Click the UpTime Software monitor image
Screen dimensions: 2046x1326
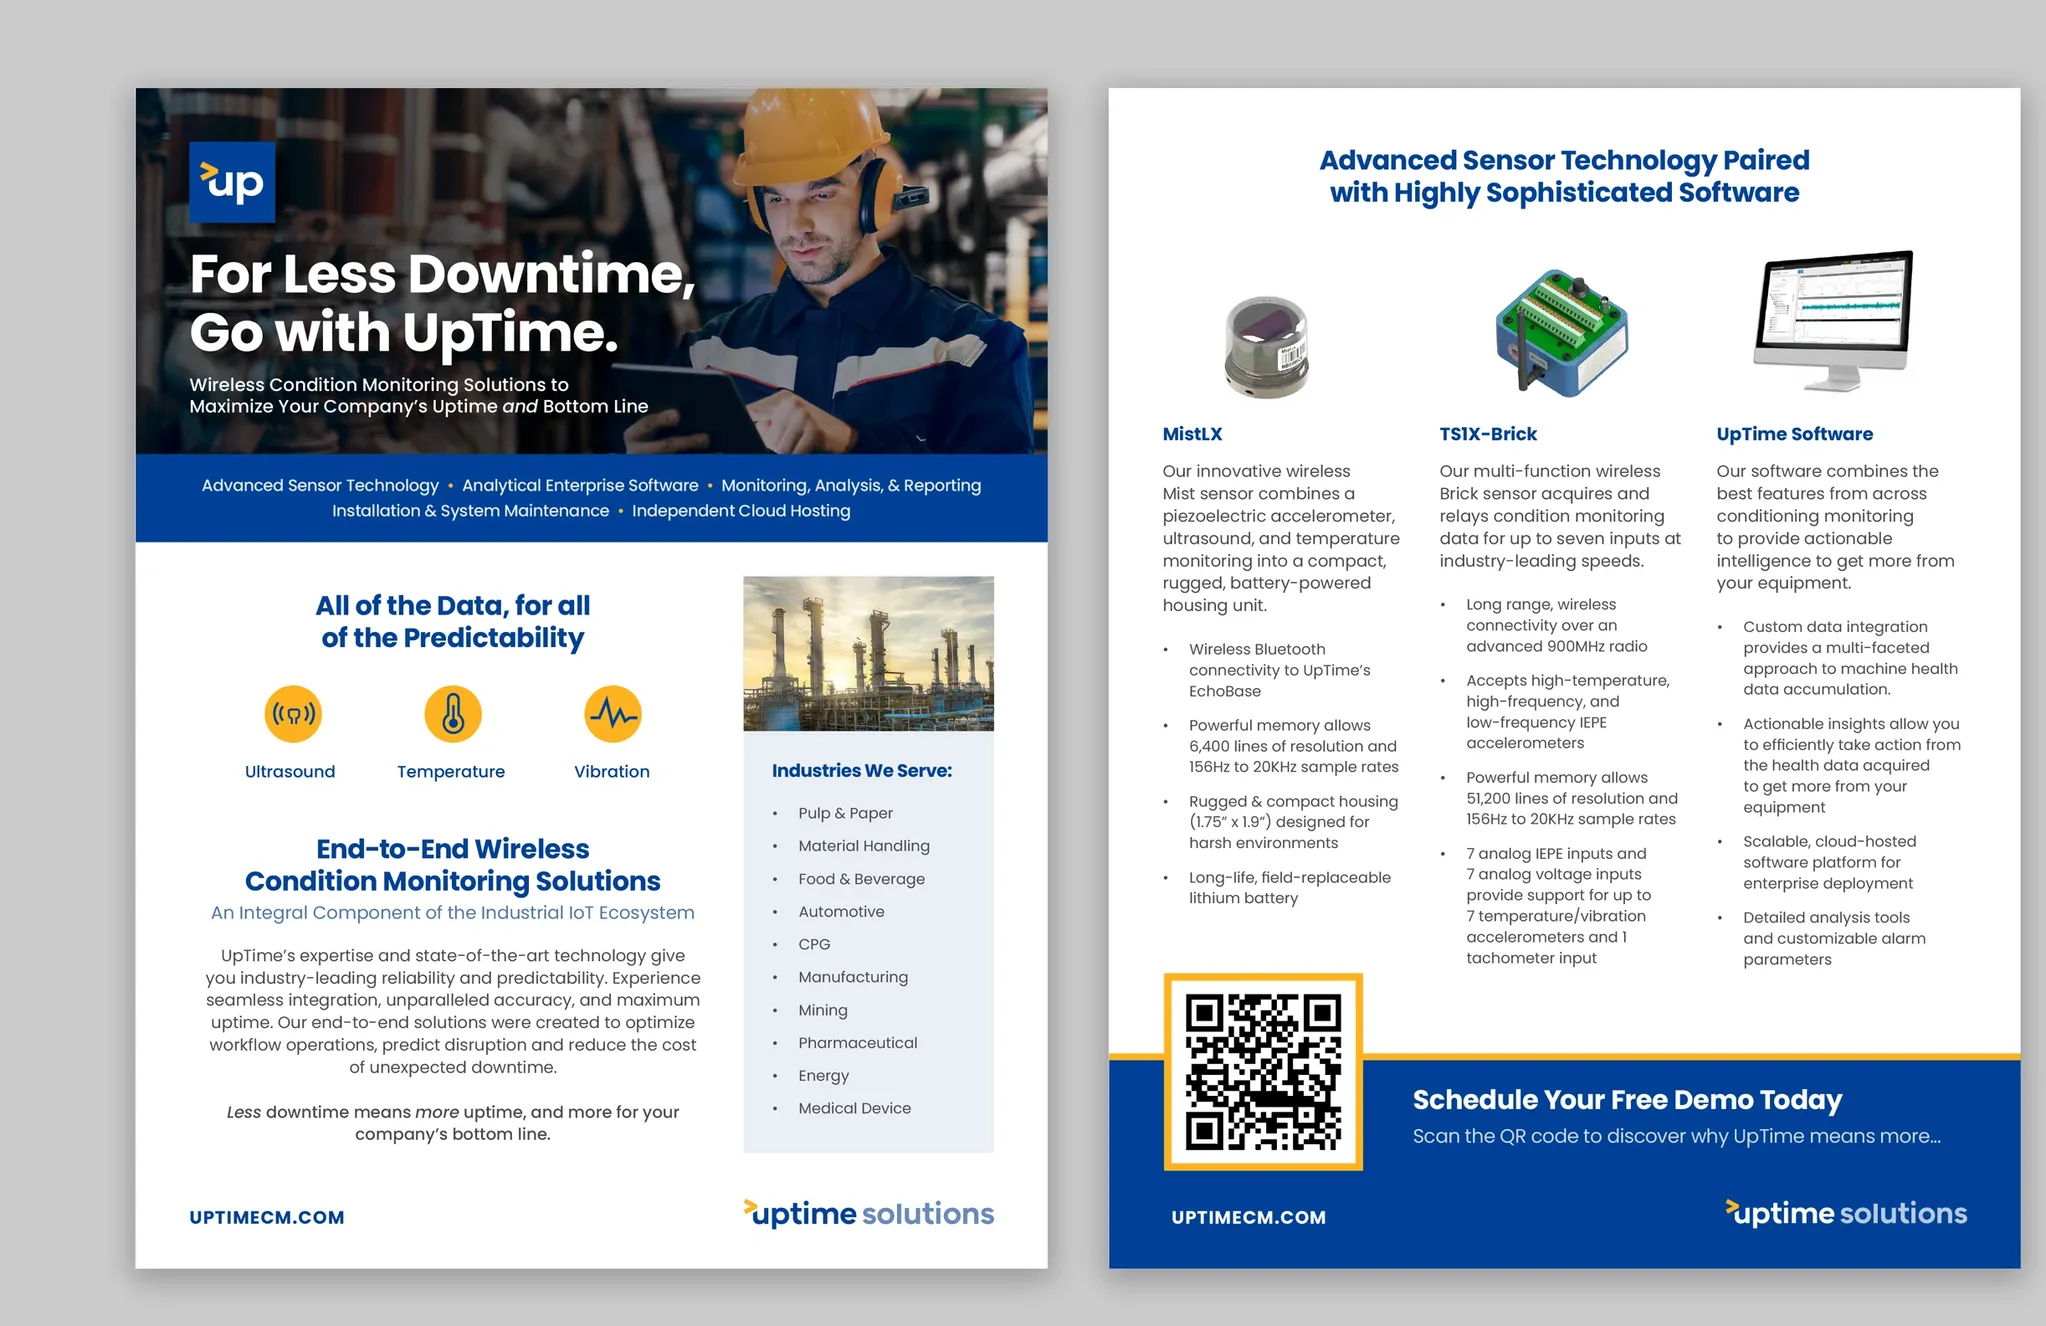[1833, 320]
